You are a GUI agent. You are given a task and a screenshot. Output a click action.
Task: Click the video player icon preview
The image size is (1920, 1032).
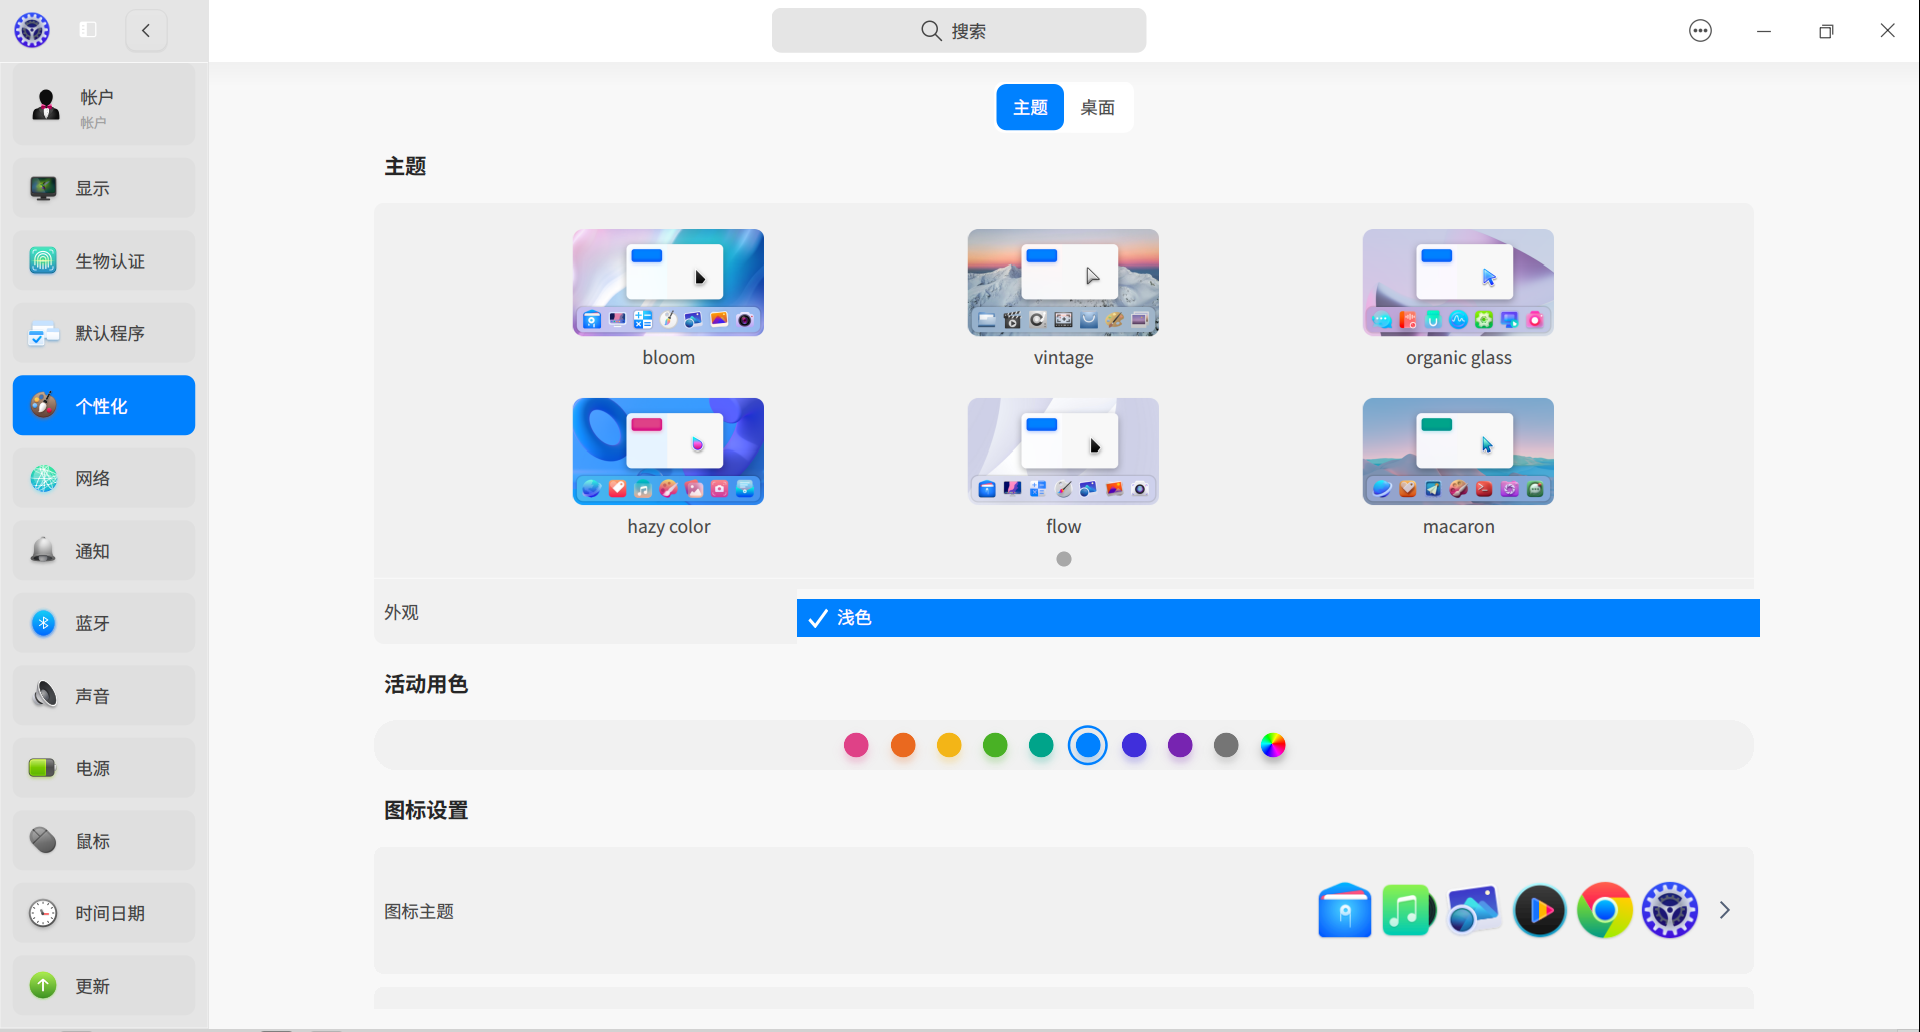tap(1540, 910)
